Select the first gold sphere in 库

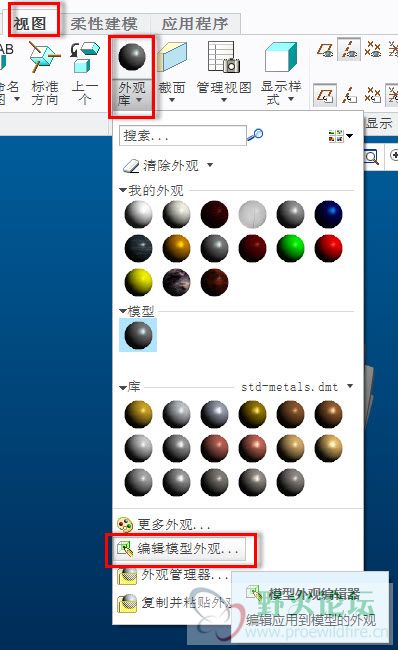point(138,414)
